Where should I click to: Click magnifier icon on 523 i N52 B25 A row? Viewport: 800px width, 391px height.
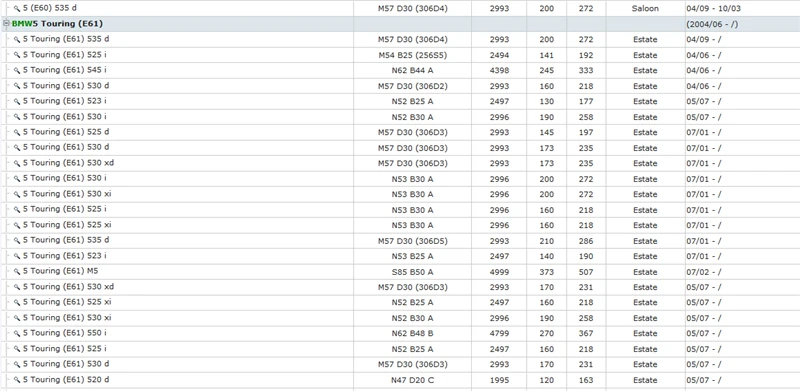(17, 102)
